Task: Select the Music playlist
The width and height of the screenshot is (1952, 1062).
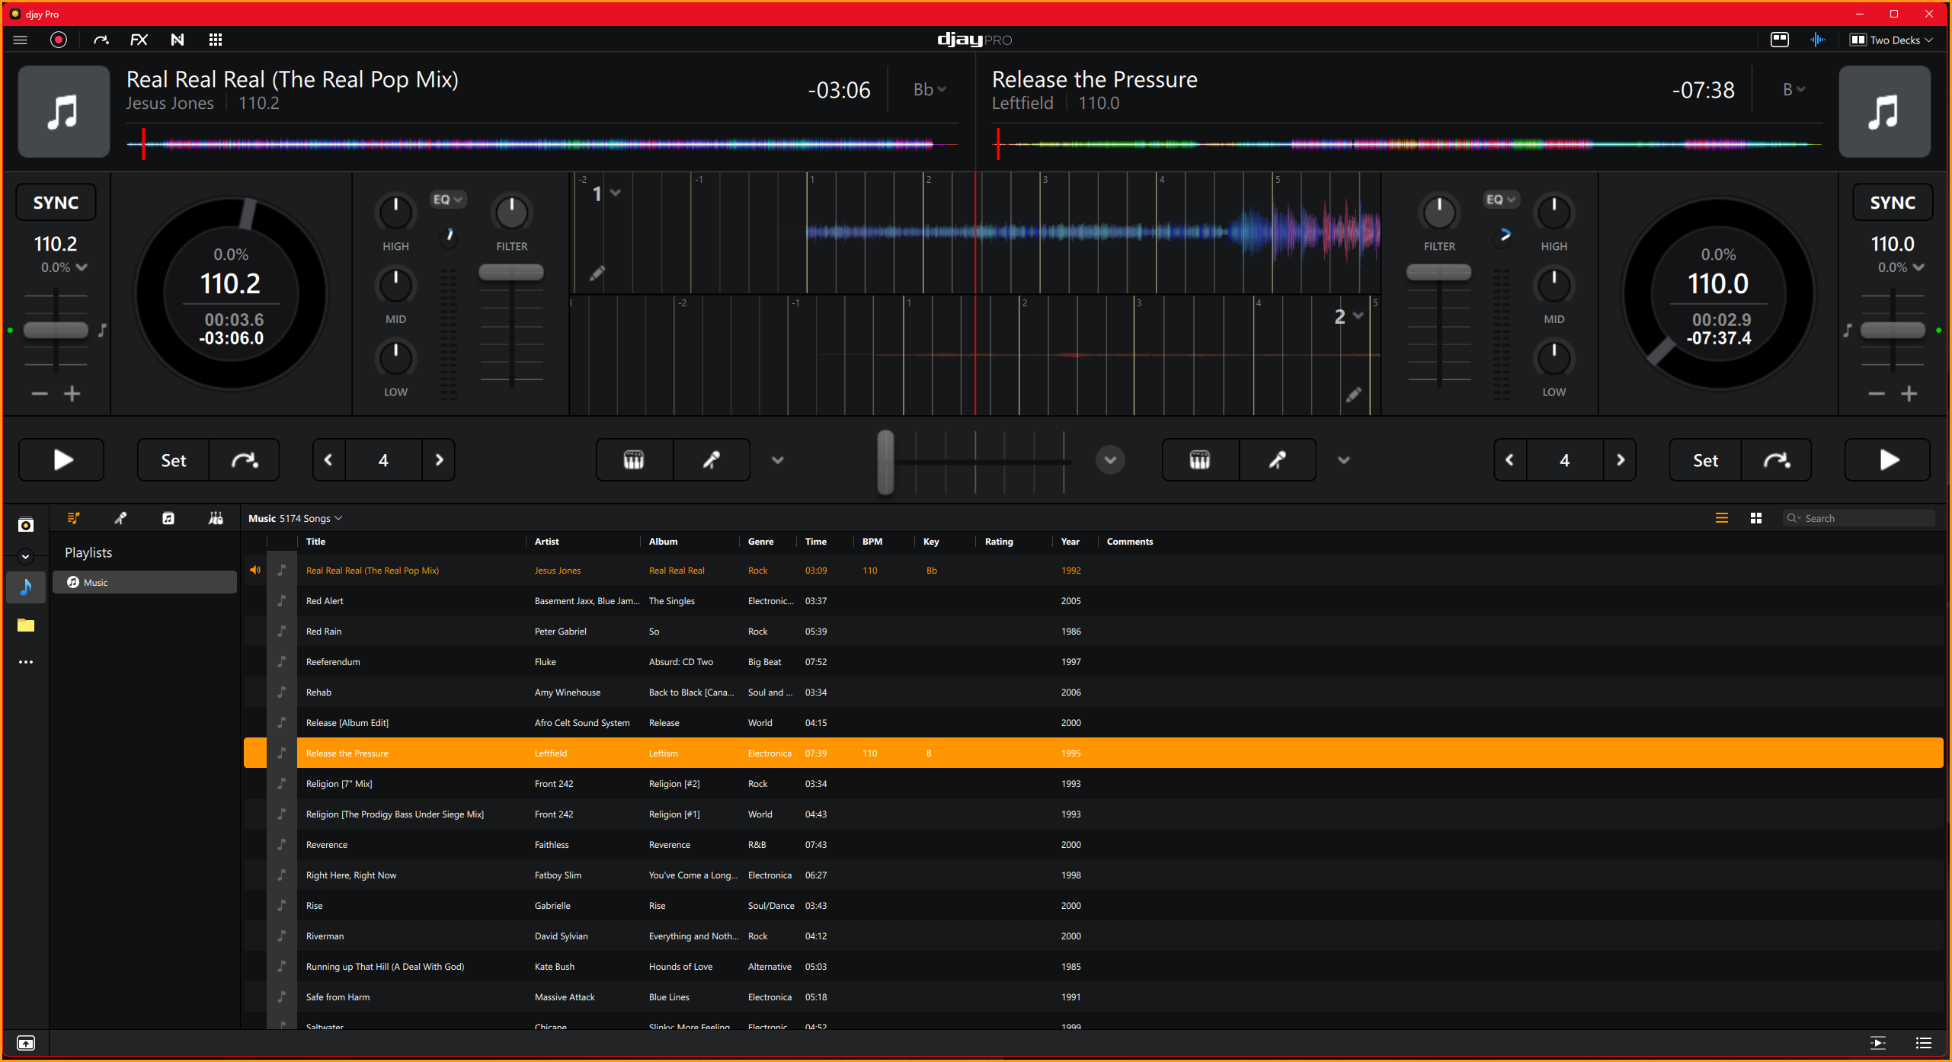Action: (x=145, y=582)
